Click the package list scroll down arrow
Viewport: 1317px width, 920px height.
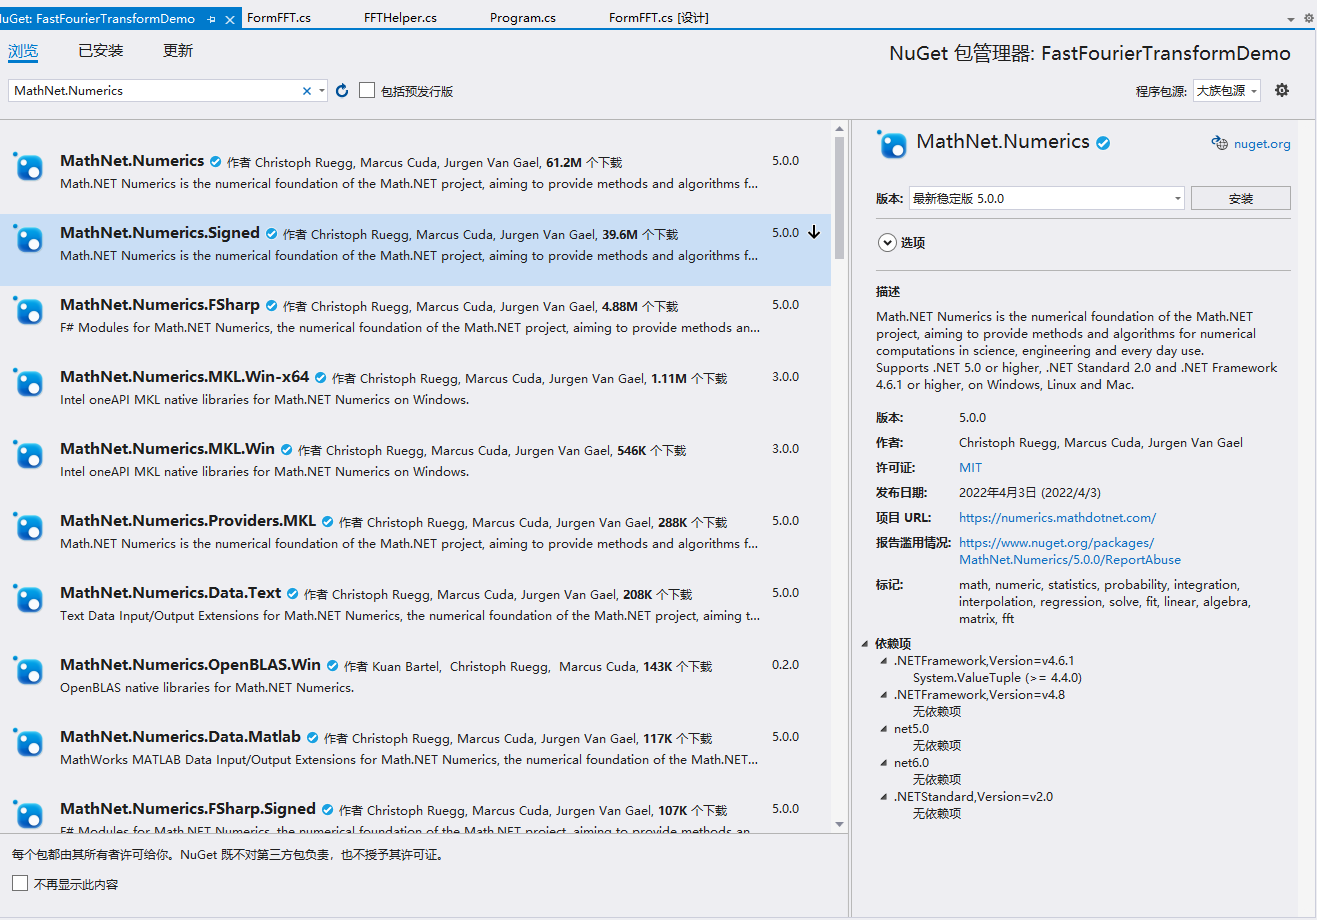pos(840,825)
